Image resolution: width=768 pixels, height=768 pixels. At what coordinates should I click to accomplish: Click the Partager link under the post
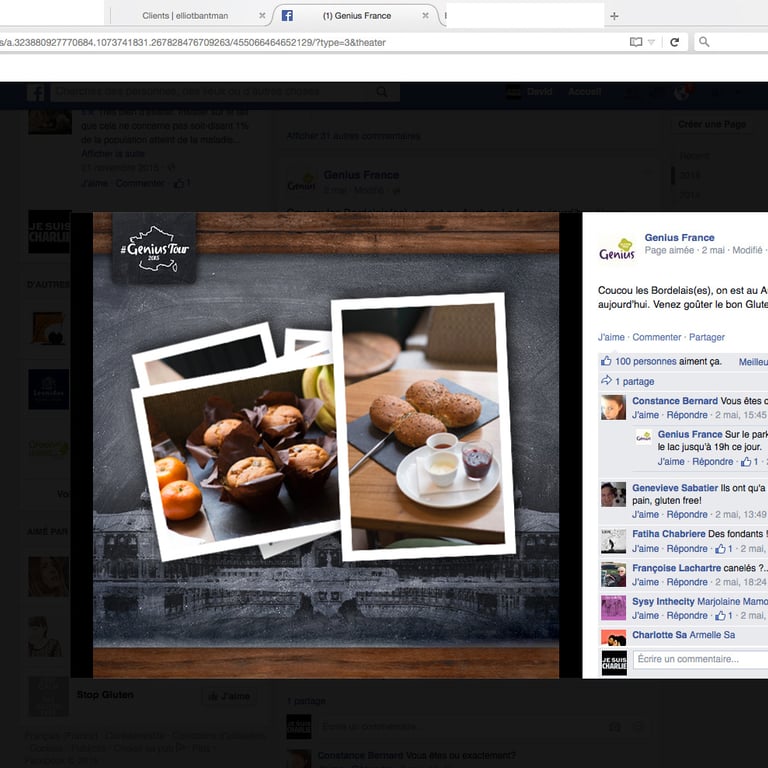point(707,337)
